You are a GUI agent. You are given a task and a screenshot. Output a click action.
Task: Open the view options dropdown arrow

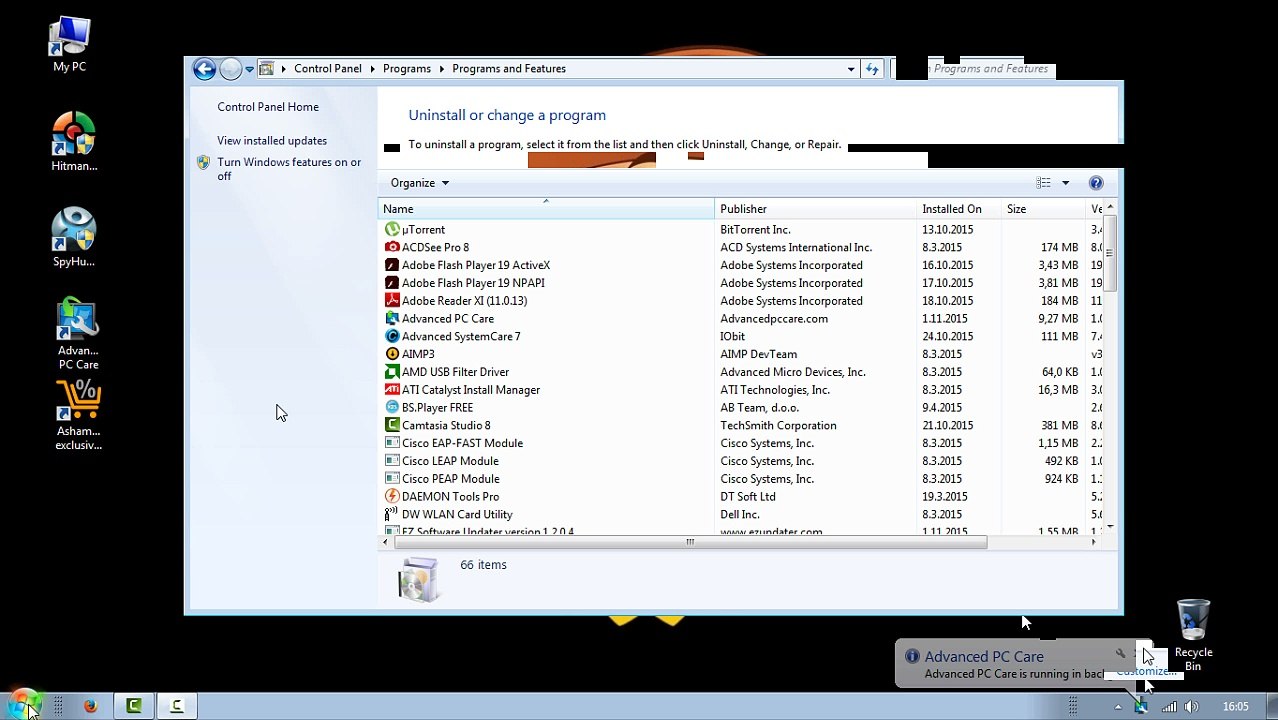click(x=1065, y=183)
